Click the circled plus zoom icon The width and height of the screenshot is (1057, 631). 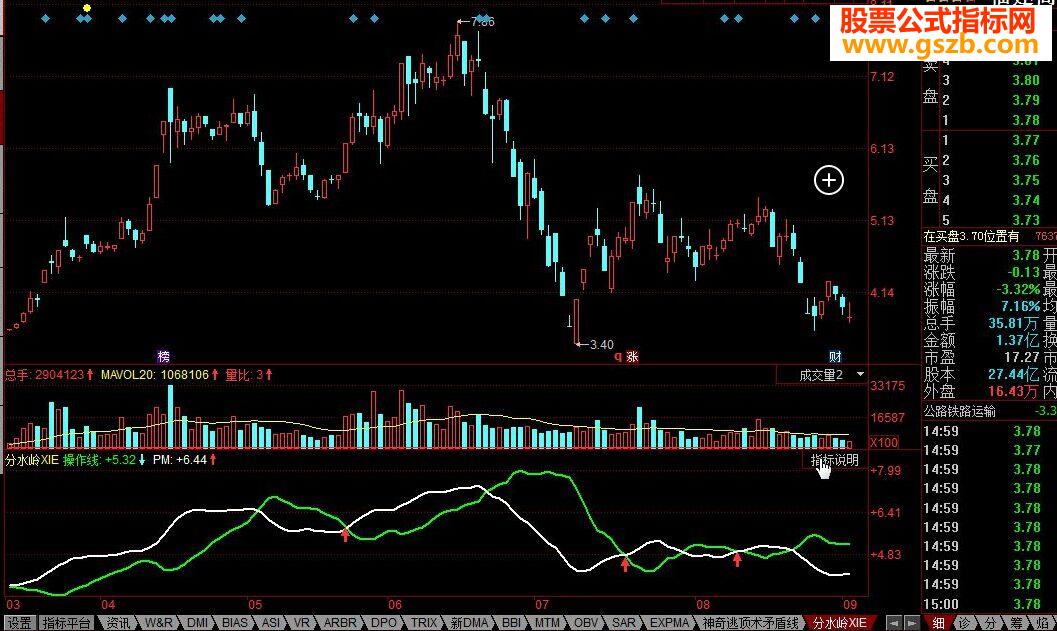pyautogui.click(x=828, y=181)
